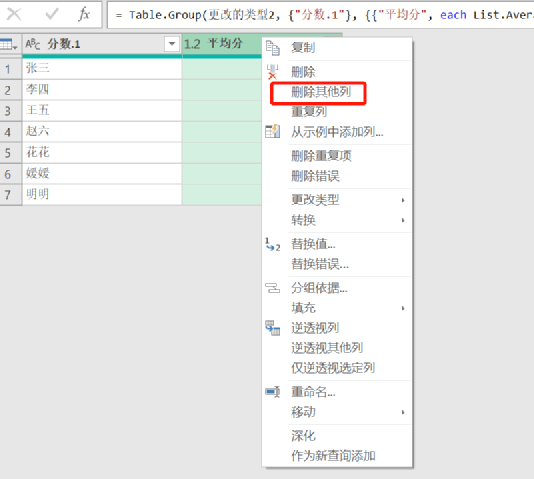This screenshot has width=534, height=479.
Task: Select 删除其他列 in the context menu
Action: 320,92
